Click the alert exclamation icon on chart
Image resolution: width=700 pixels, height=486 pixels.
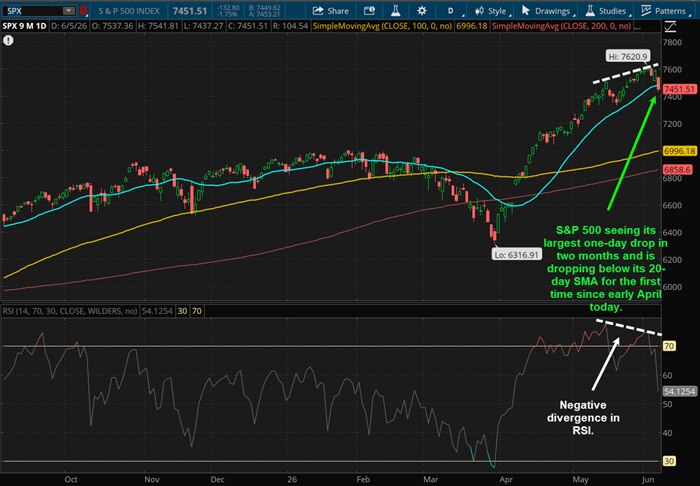(8, 41)
